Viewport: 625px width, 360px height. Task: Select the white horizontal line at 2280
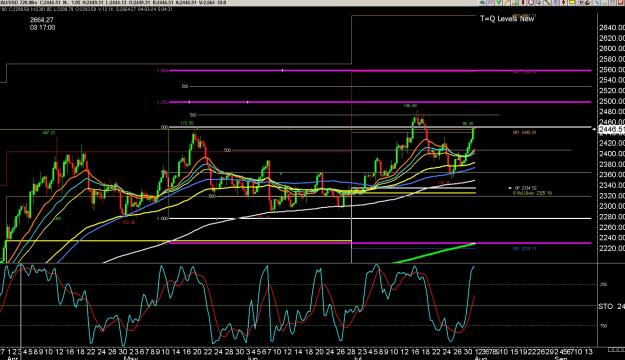click(381, 218)
